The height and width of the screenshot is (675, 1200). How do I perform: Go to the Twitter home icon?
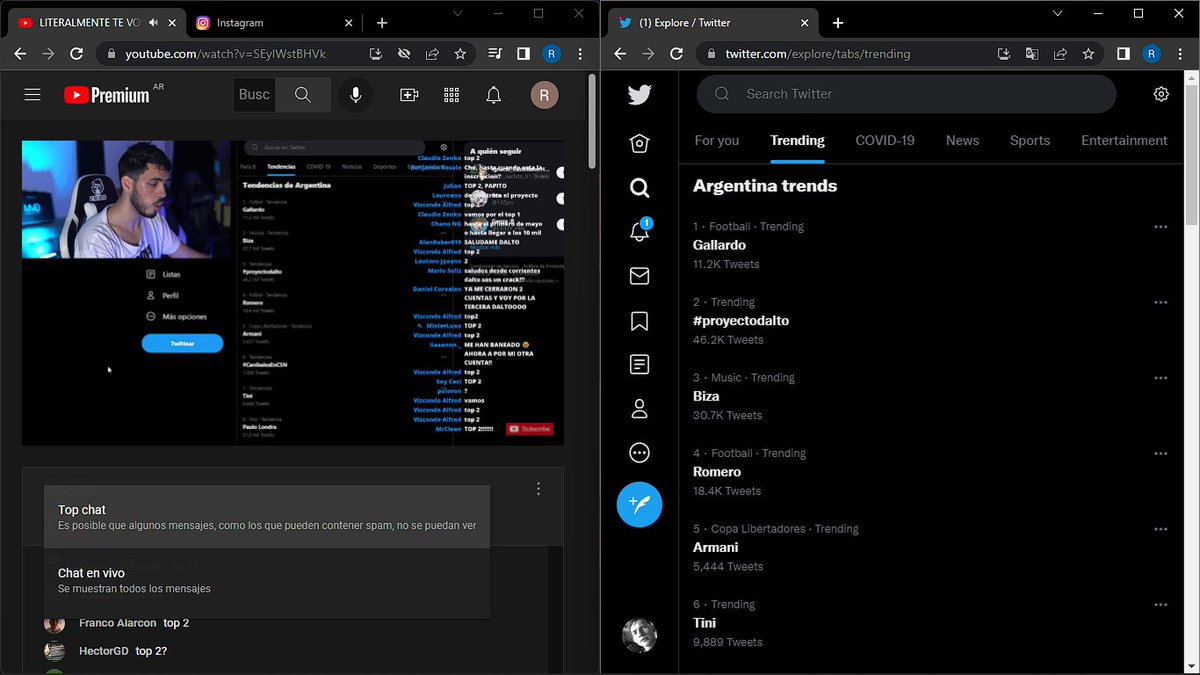coord(640,143)
